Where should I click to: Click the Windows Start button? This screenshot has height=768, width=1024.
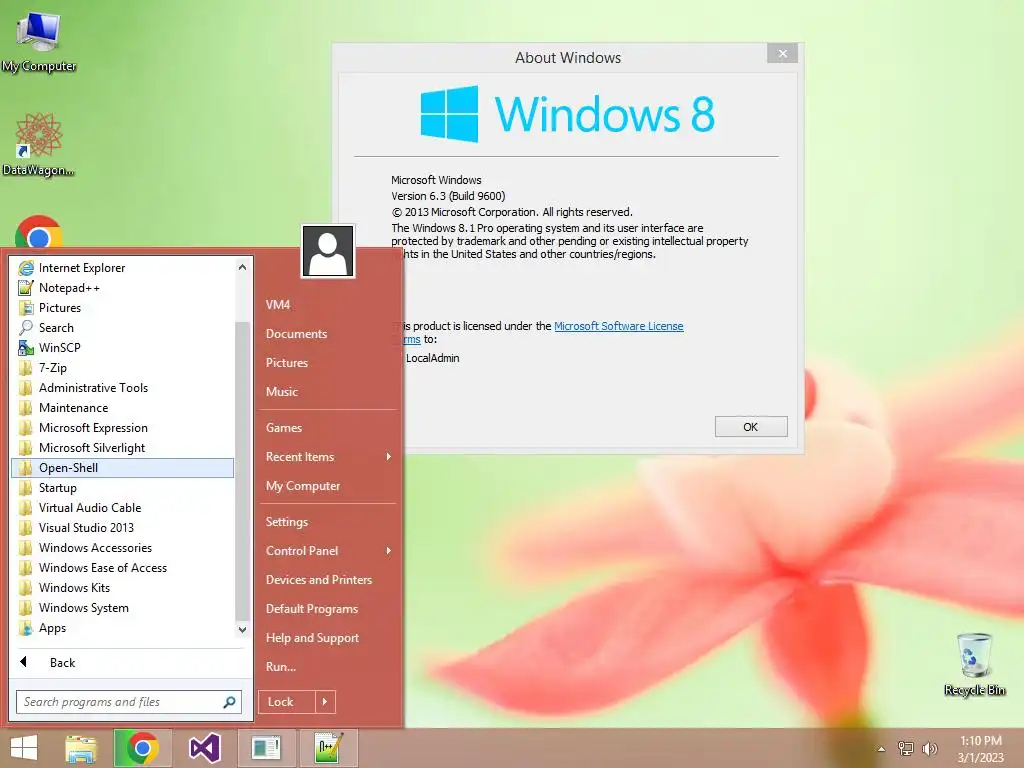(24, 748)
